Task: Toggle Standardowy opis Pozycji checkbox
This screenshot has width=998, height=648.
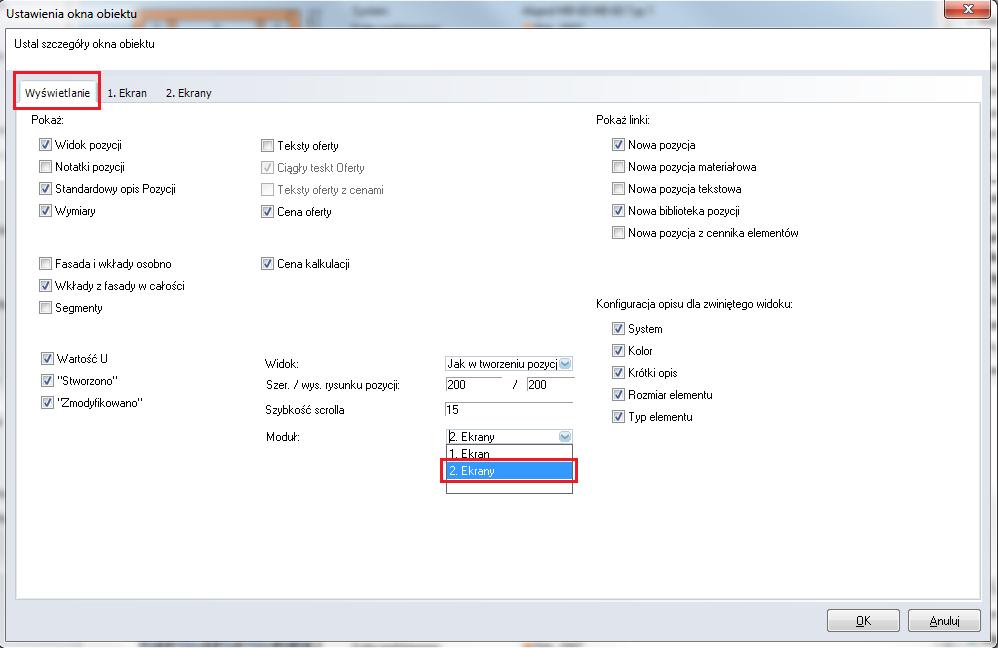Action: 45,188
